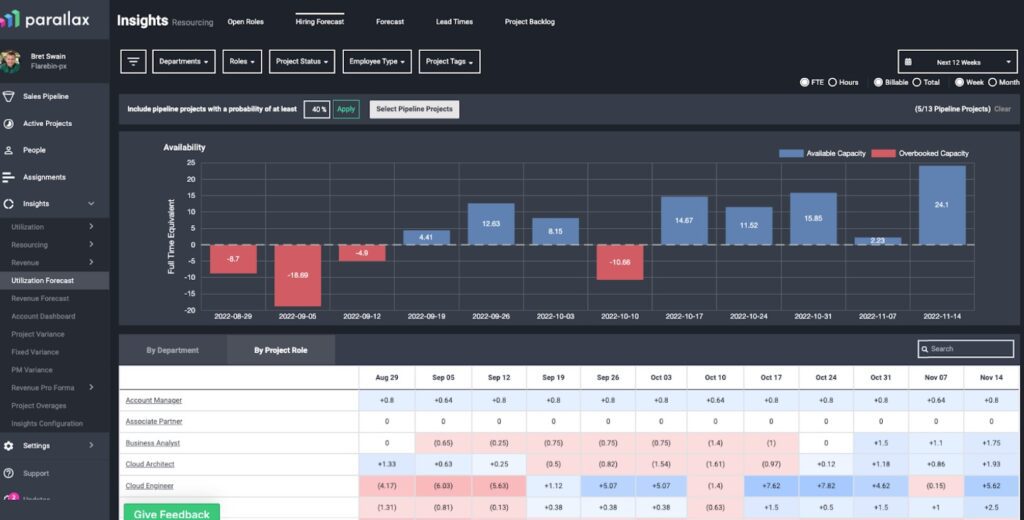The height and width of the screenshot is (520, 1024).
Task: Click the Active Projects sidebar icon
Action: (9, 124)
